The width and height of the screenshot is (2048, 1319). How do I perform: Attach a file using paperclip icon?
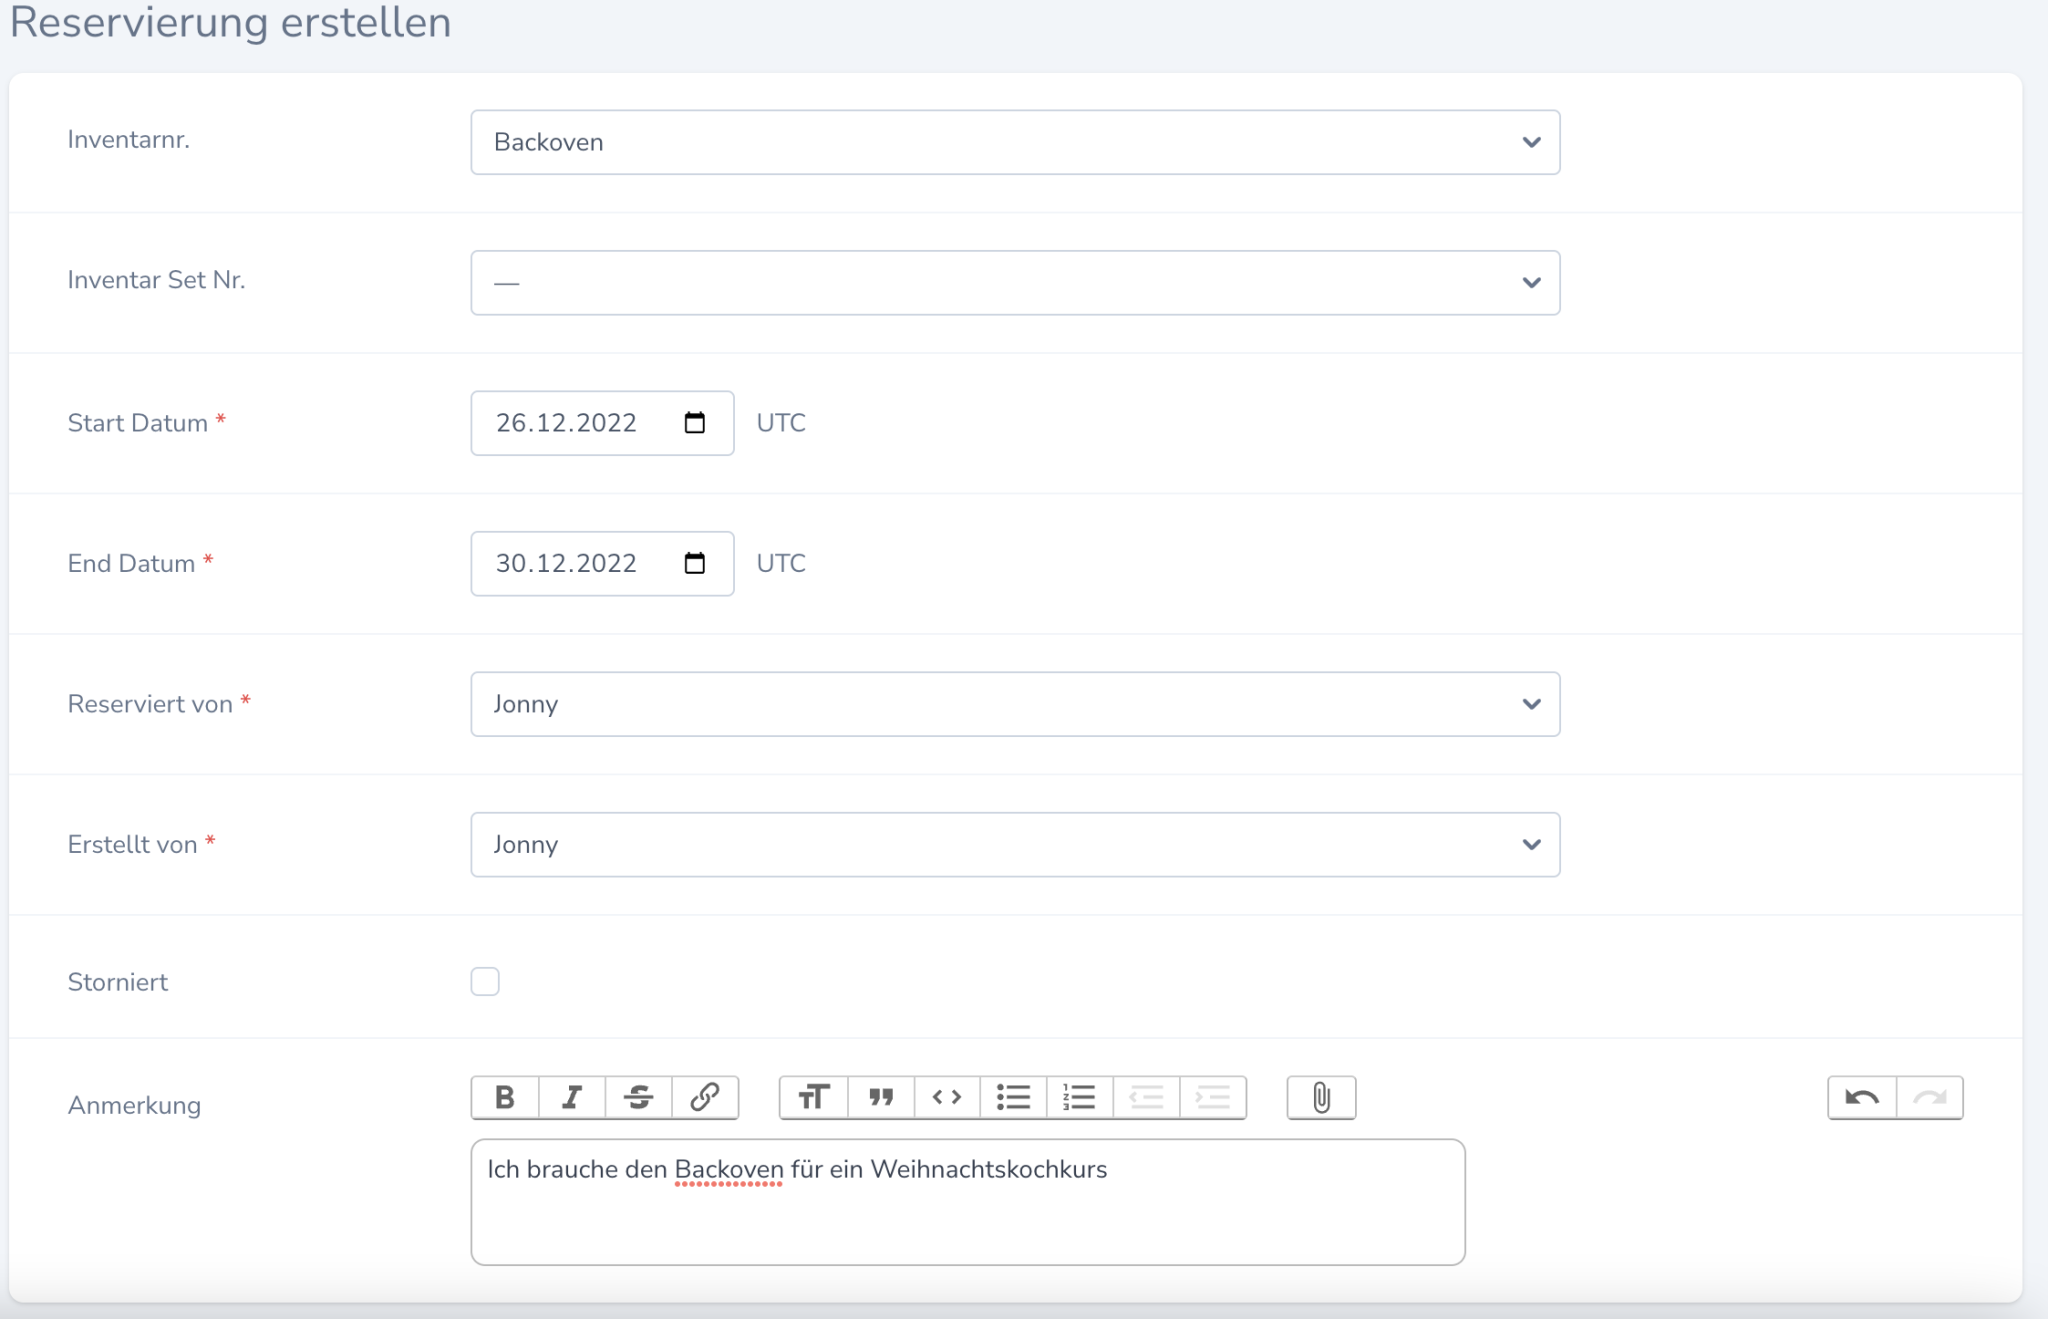pyautogui.click(x=1321, y=1098)
